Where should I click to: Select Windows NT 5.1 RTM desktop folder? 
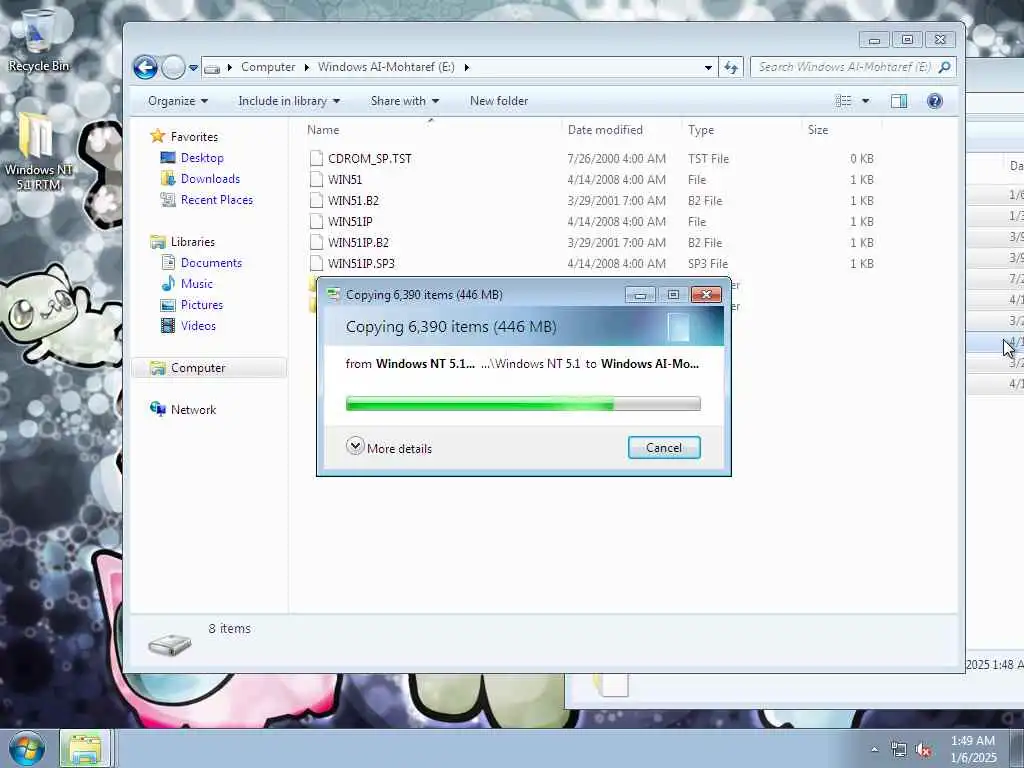click(37, 152)
